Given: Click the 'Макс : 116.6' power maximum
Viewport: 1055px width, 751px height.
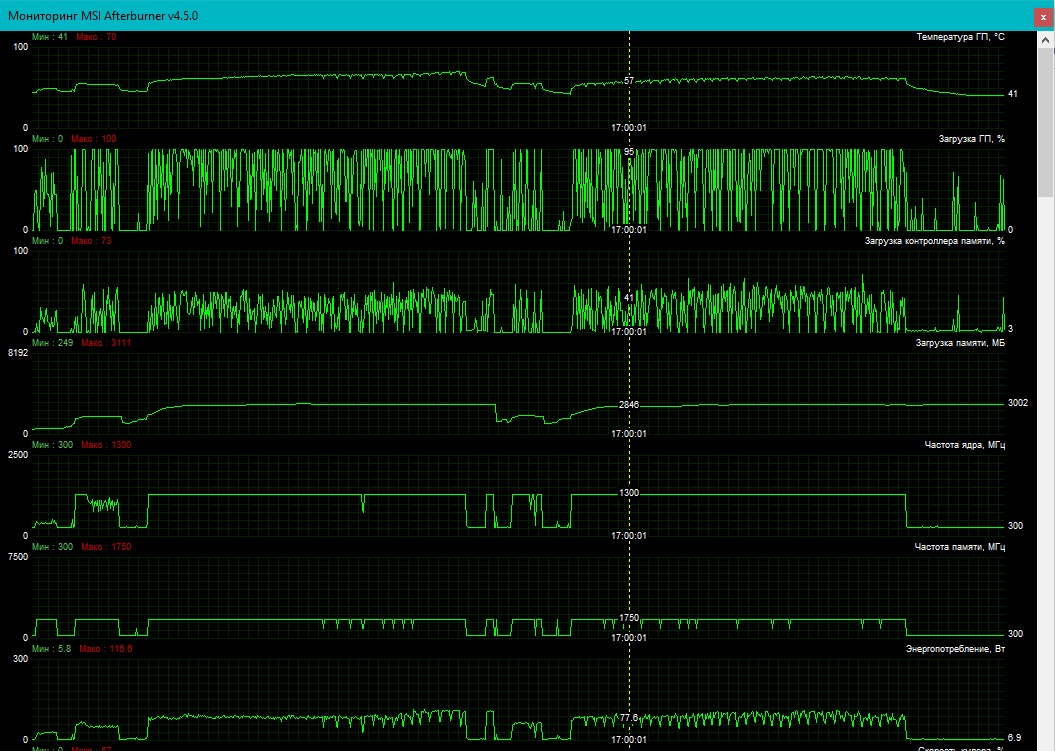Looking at the screenshot, I should point(106,649).
